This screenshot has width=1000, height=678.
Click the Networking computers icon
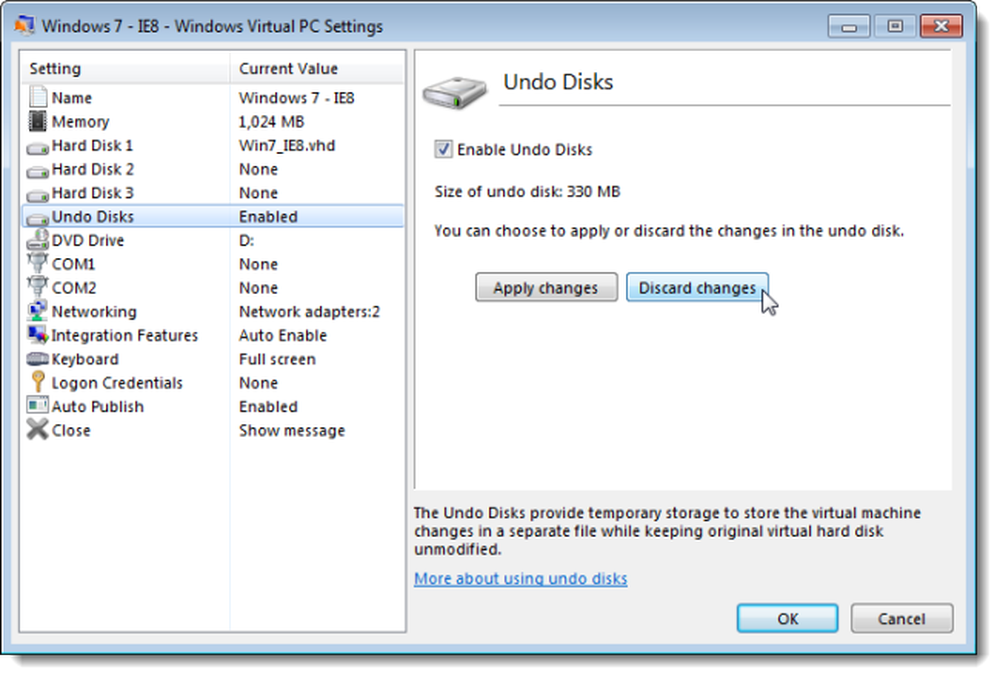tap(38, 311)
